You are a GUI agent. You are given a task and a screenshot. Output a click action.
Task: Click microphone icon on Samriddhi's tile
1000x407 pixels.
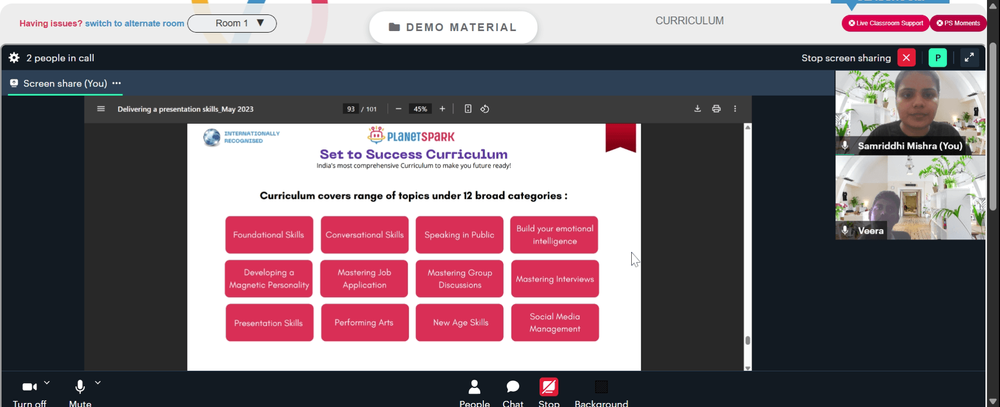tap(845, 145)
